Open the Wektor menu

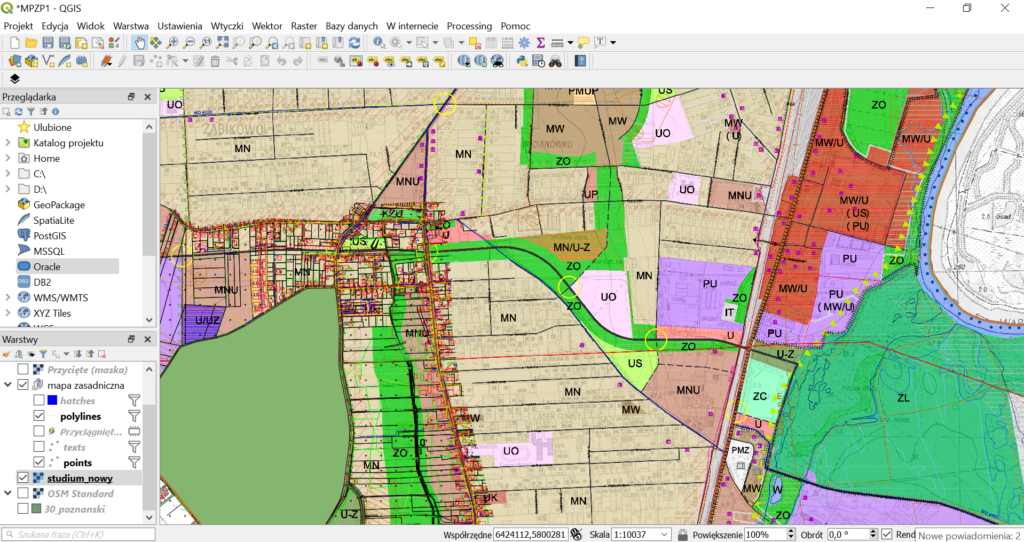(x=266, y=25)
